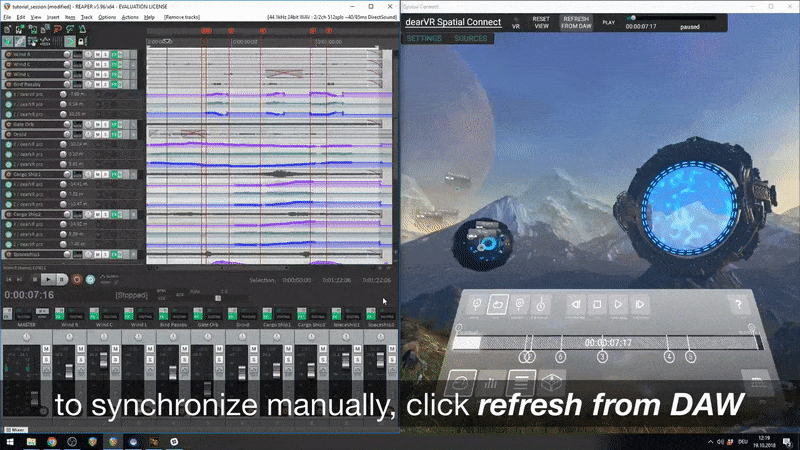Open the Actions menu in REAPER
Viewport: 800px width, 450px height.
tap(130, 17)
